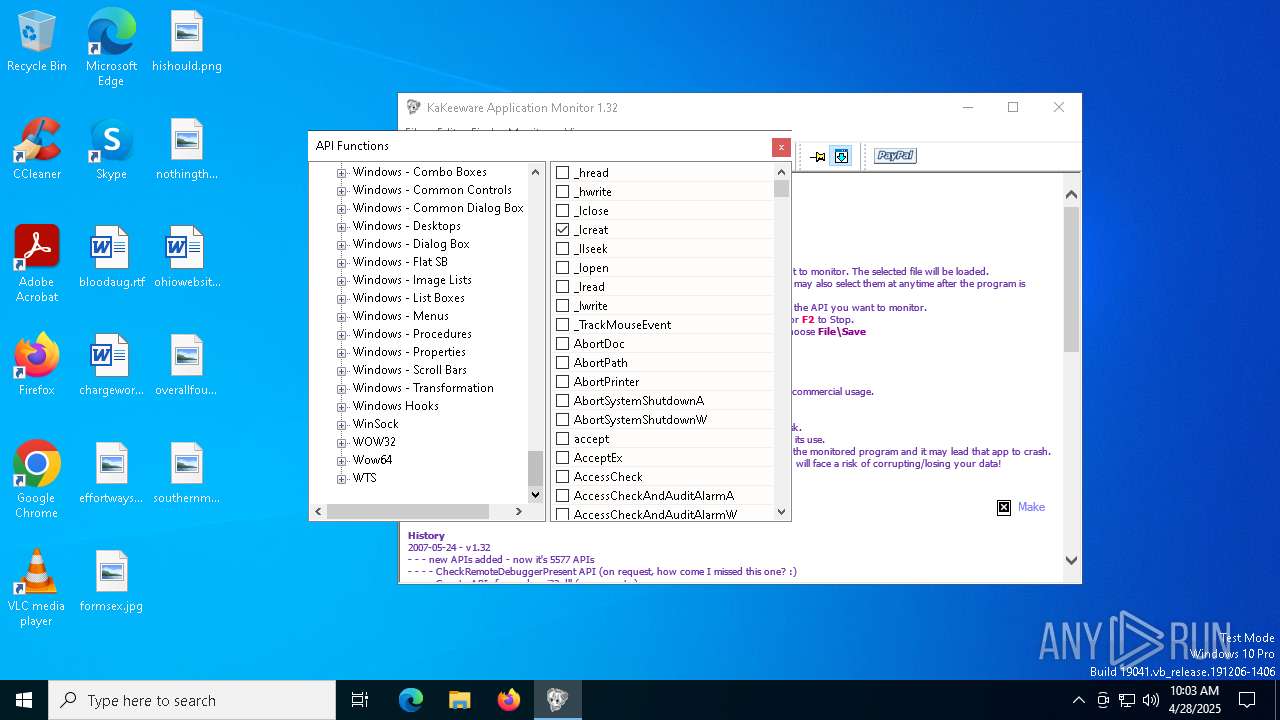Click the window with down-arrow toolbar icon
1280x720 pixels.
(x=841, y=156)
